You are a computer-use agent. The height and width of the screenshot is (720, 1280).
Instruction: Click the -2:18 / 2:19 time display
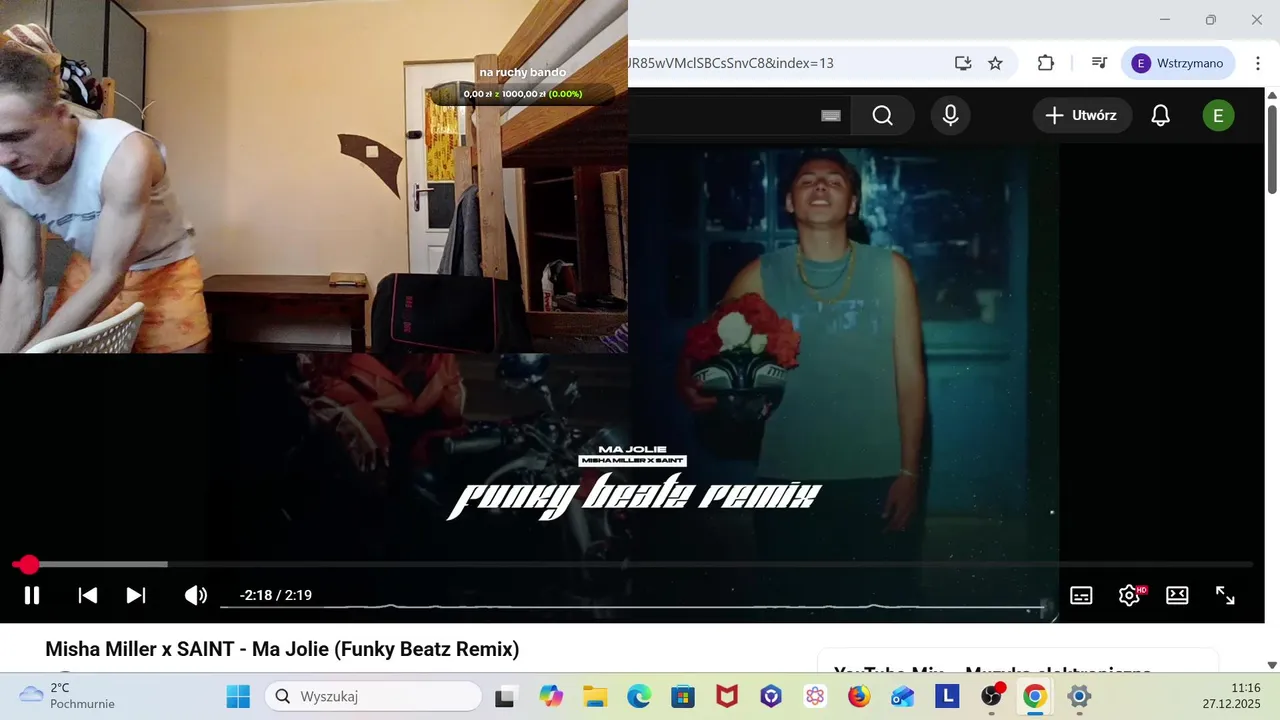pos(276,595)
